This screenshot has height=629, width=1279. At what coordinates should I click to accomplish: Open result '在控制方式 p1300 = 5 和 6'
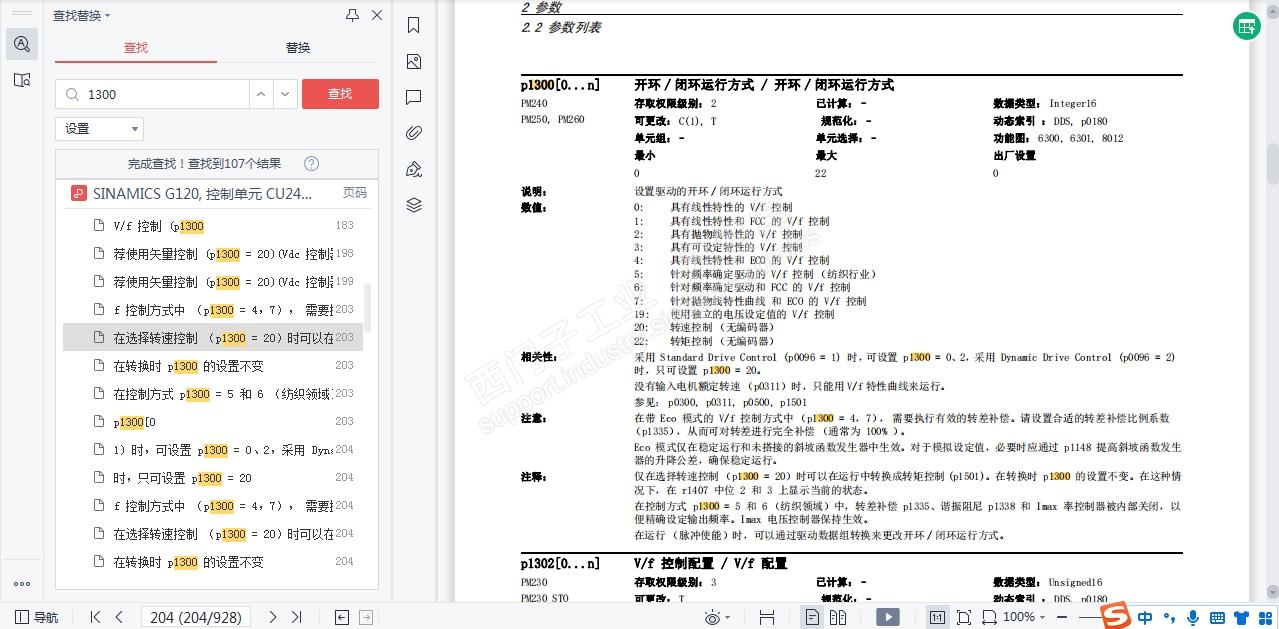(x=213, y=394)
